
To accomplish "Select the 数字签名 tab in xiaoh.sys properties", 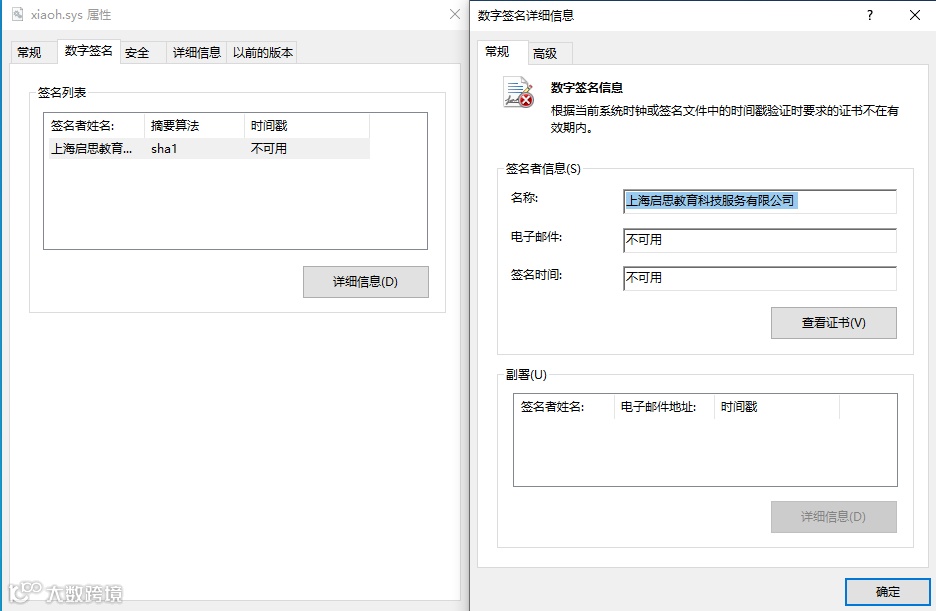I will coord(88,51).
